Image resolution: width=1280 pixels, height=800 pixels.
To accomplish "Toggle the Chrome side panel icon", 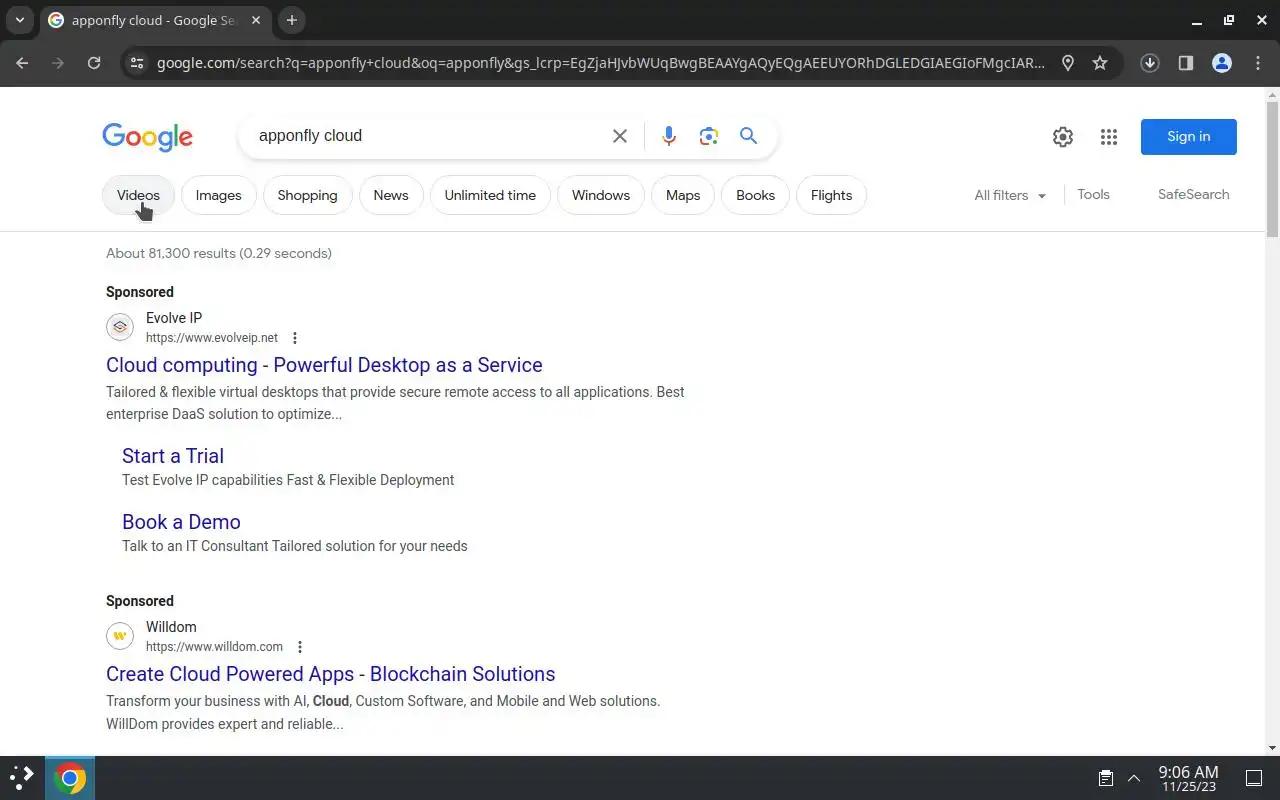I will [1186, 63].
